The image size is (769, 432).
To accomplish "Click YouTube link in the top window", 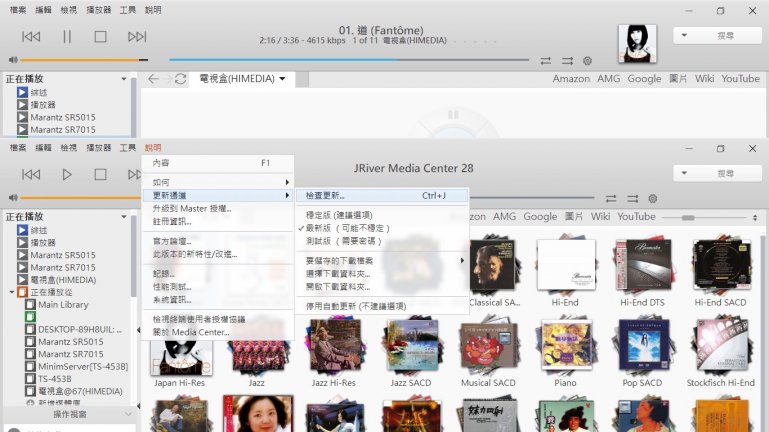I will 740,79.
